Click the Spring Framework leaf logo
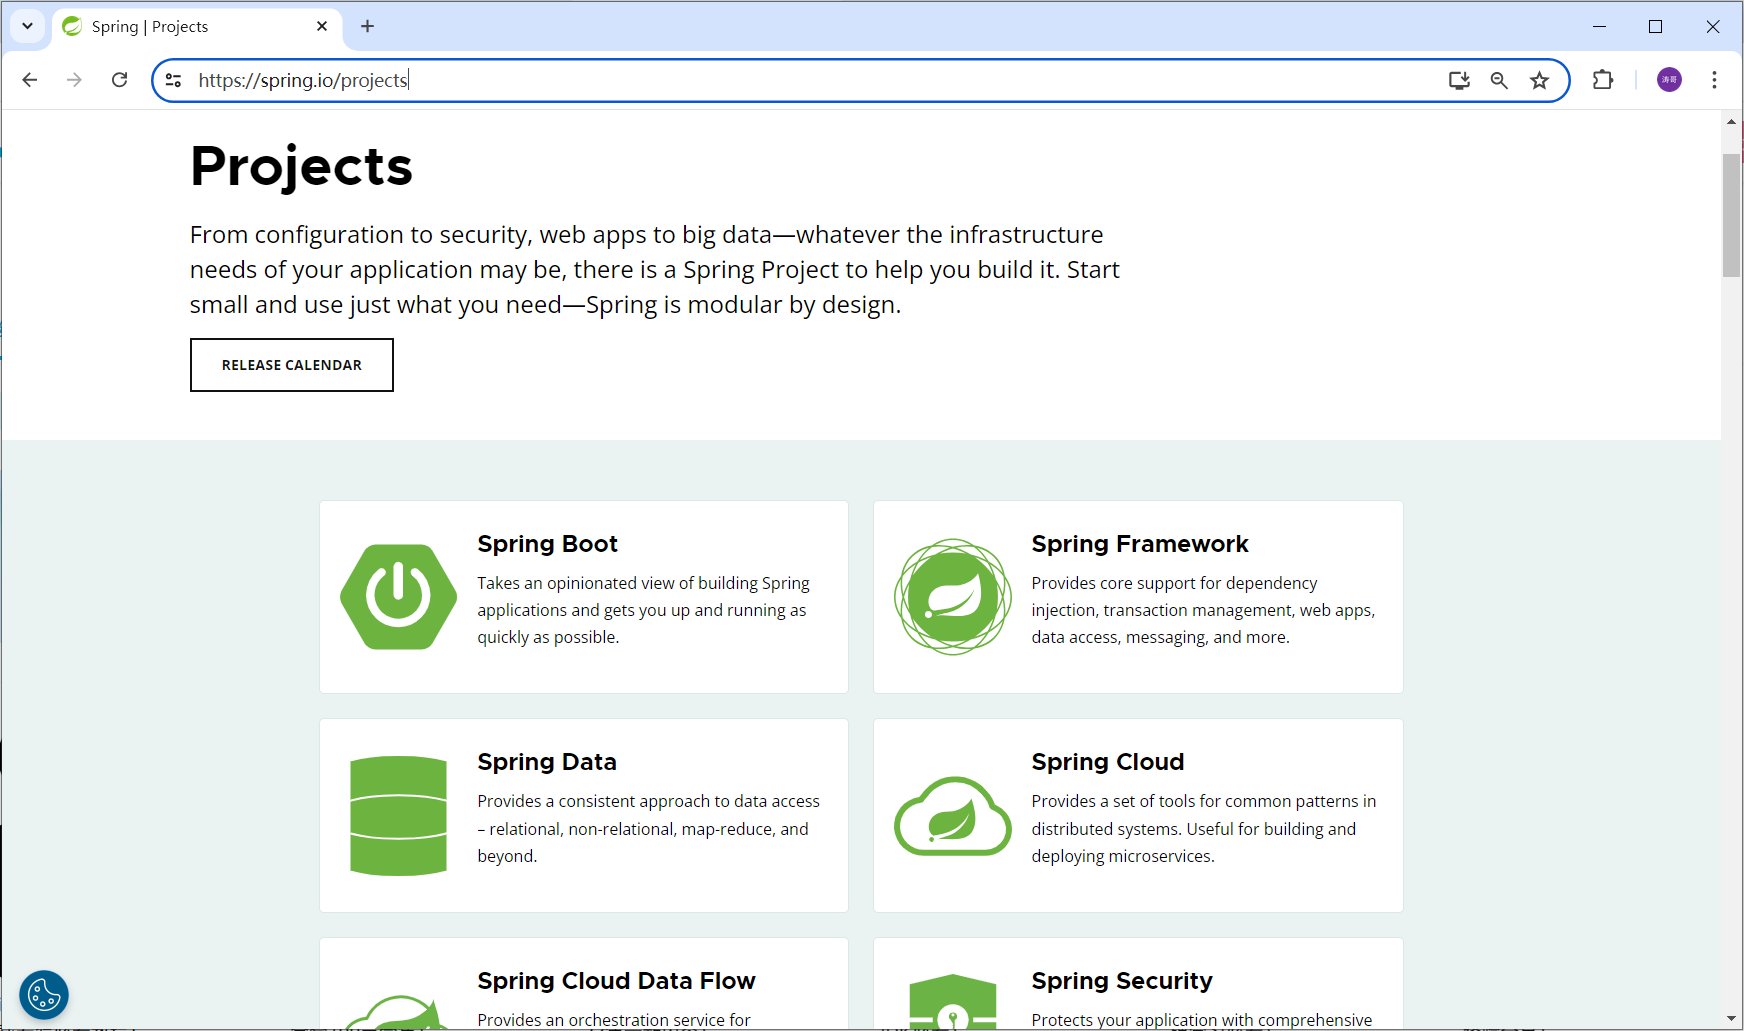 pos(952,596)
